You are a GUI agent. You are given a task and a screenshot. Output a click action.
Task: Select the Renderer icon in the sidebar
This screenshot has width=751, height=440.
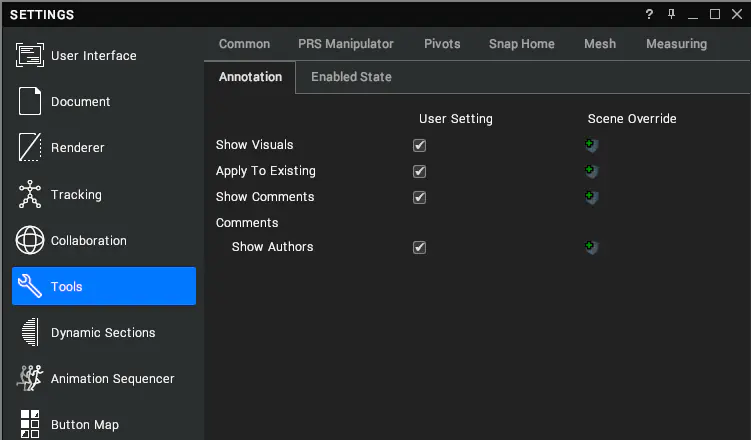[30, 147]
